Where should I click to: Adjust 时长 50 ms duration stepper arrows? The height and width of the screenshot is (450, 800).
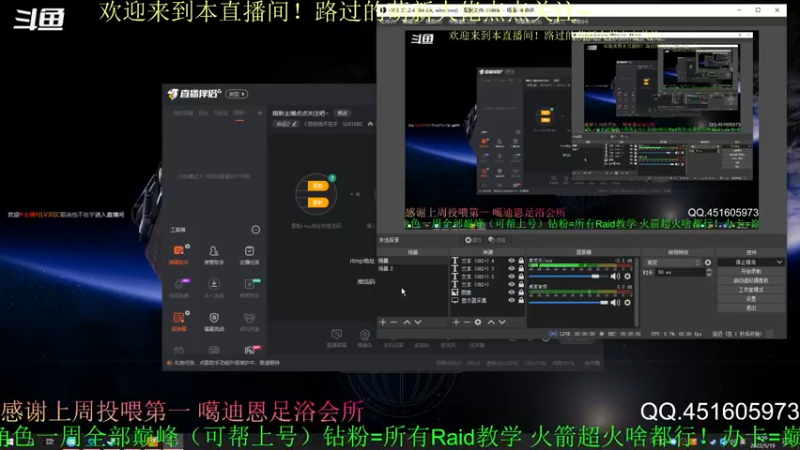(x=709, y=272)
